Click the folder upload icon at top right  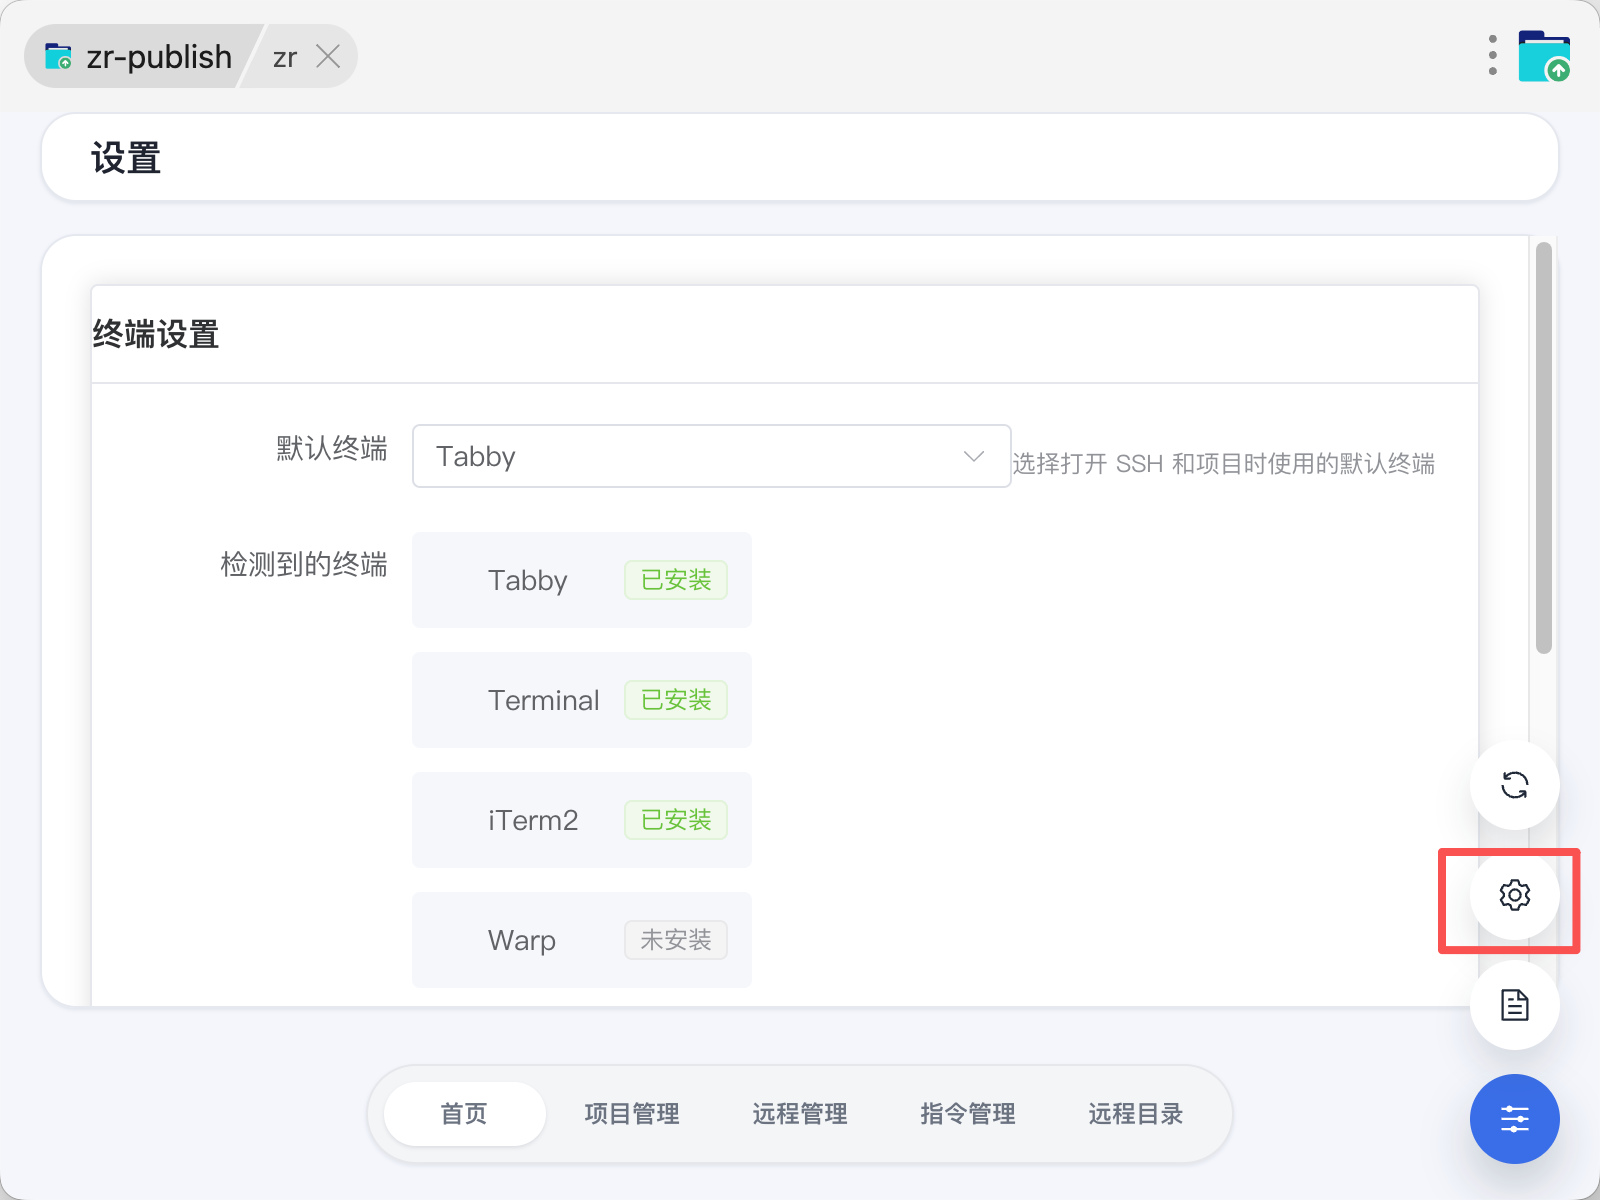[1544, 56]
